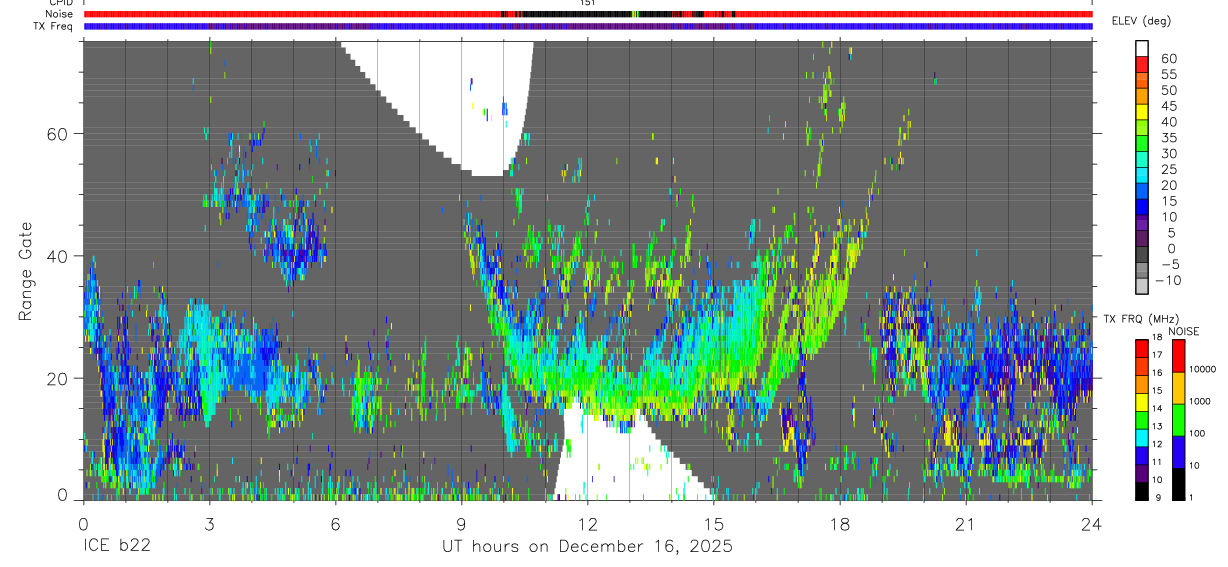Click the white top swatch of ELEV colorbar

[x=1142, y=49]
